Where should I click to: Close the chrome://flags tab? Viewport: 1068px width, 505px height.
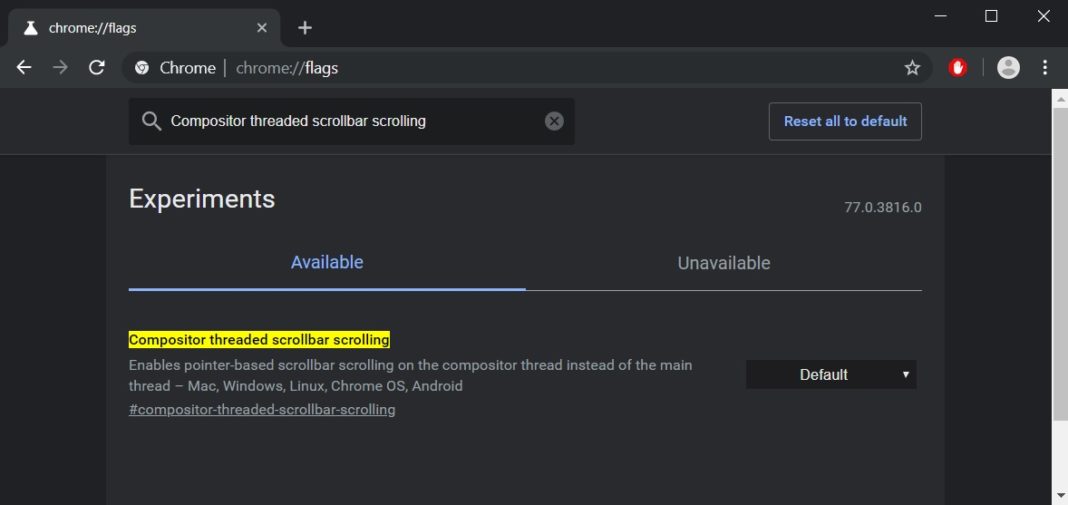(262, 28)
